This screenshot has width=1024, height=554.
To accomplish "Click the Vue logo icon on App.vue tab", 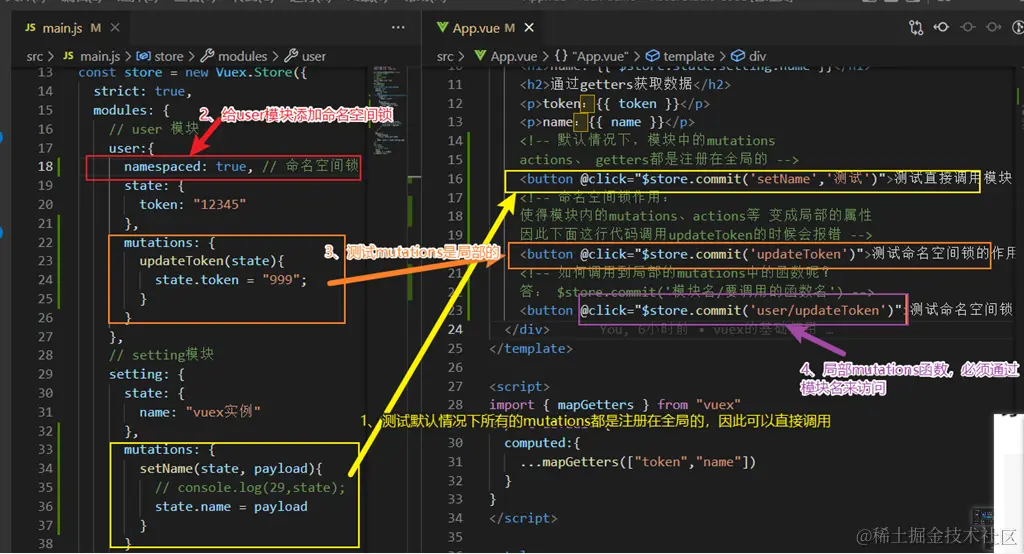I will coord(443,27).
